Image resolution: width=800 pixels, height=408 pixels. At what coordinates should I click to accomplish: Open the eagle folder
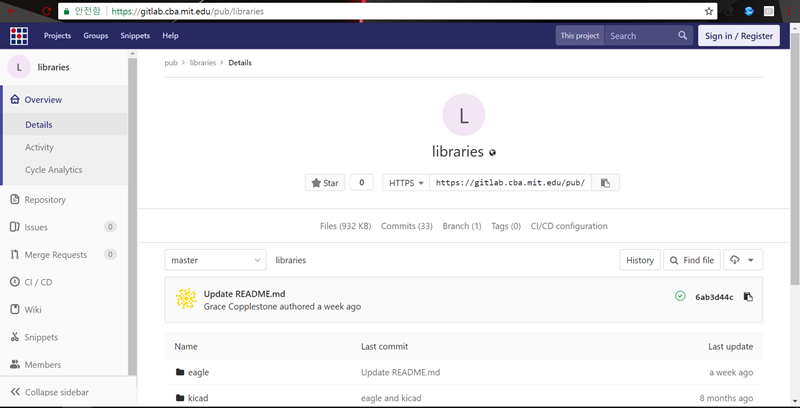coord(198,372)
